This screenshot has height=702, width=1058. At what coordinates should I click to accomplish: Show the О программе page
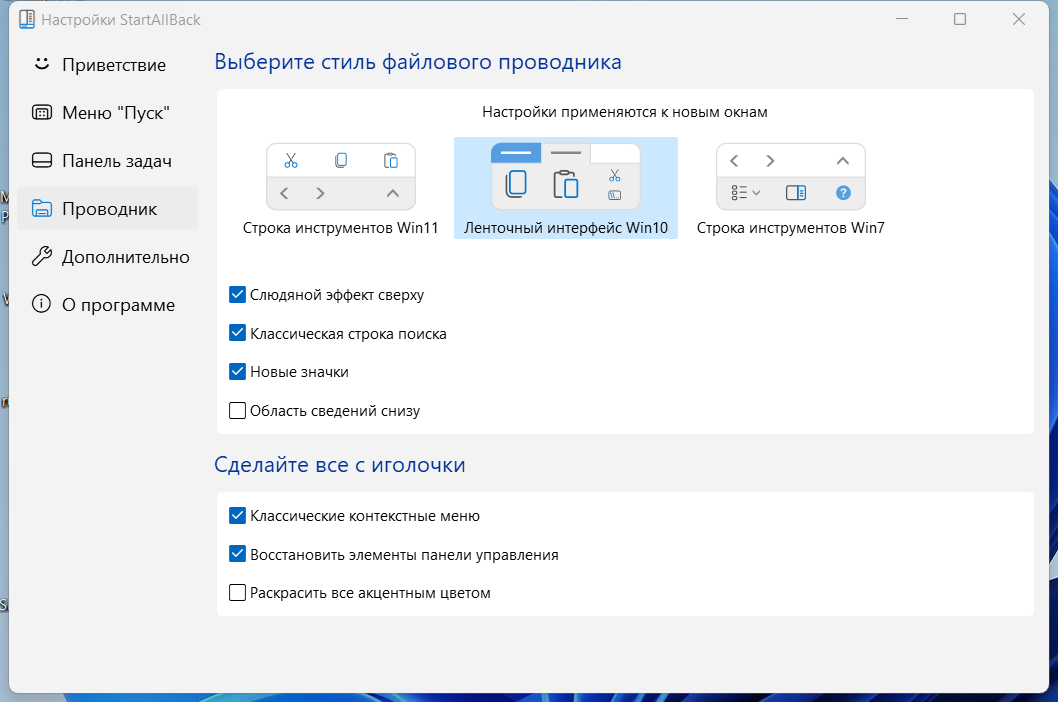pos(107,304)
